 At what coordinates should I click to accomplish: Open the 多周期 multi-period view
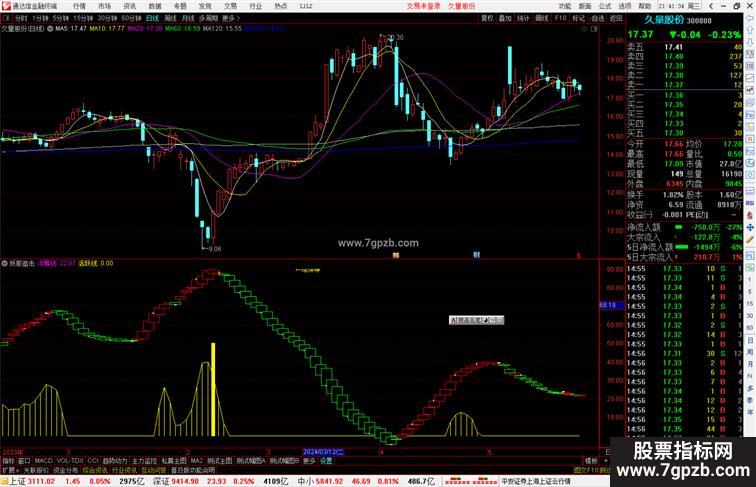(208, 18)
